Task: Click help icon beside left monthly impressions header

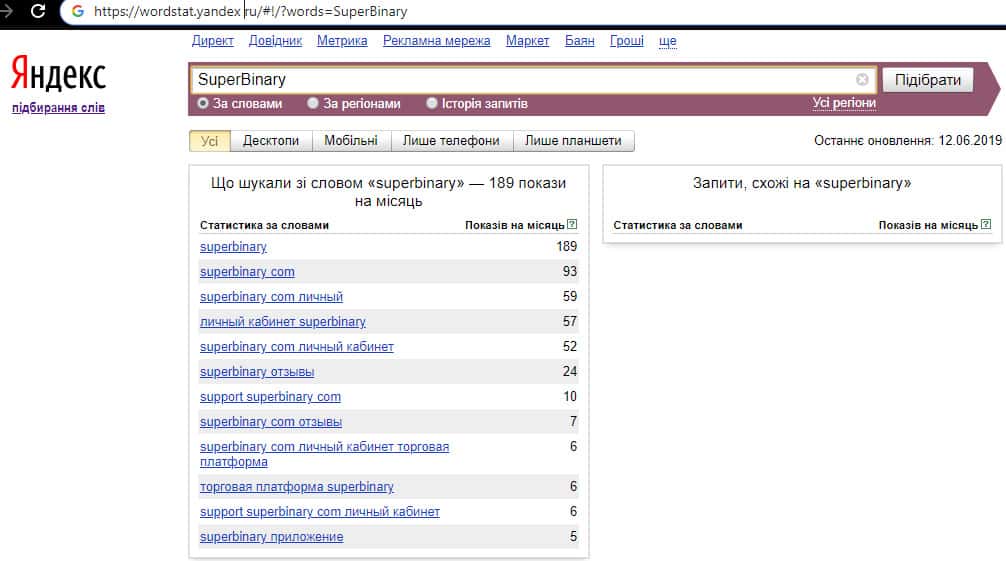Action: (x=572, y=225)
